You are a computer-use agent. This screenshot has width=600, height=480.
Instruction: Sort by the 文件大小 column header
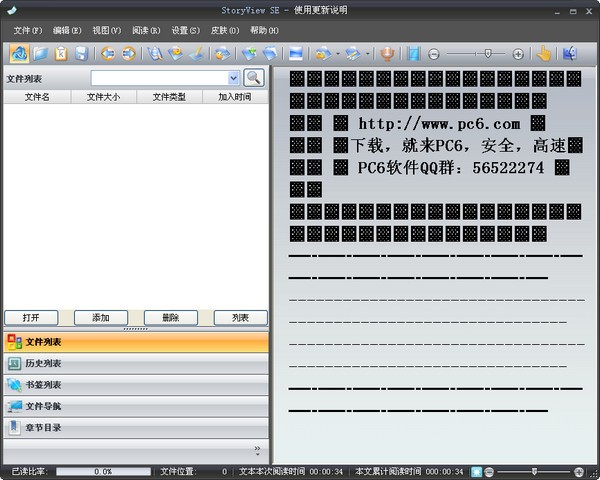103,97
